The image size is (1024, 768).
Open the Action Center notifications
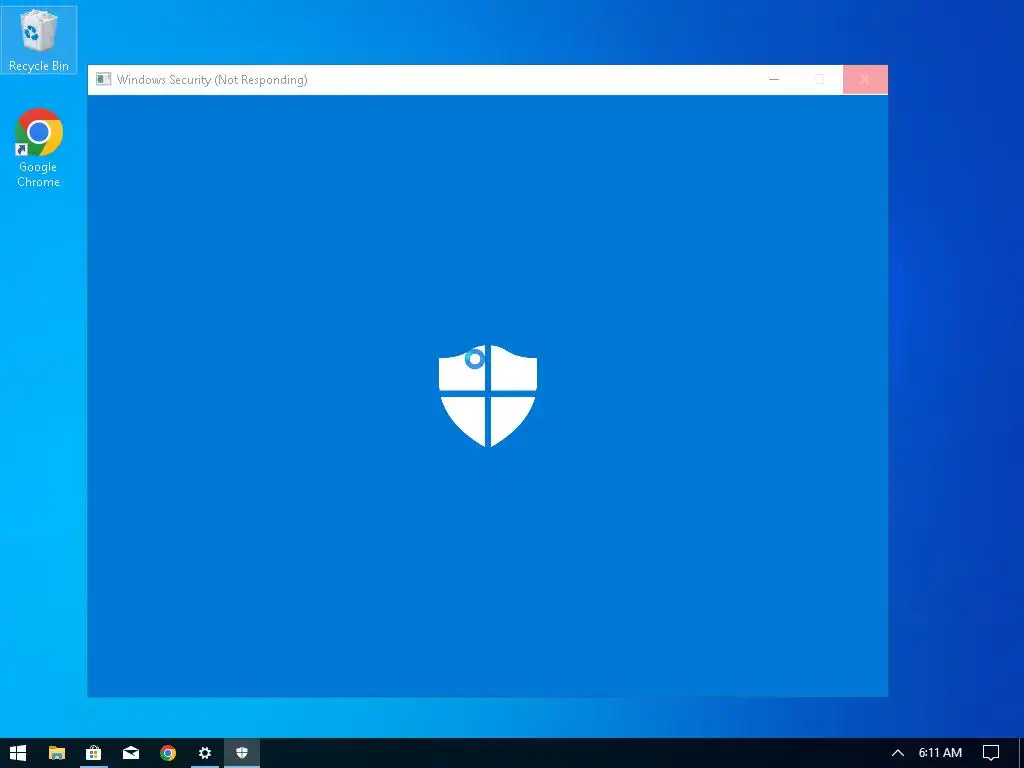click(991, 753)
